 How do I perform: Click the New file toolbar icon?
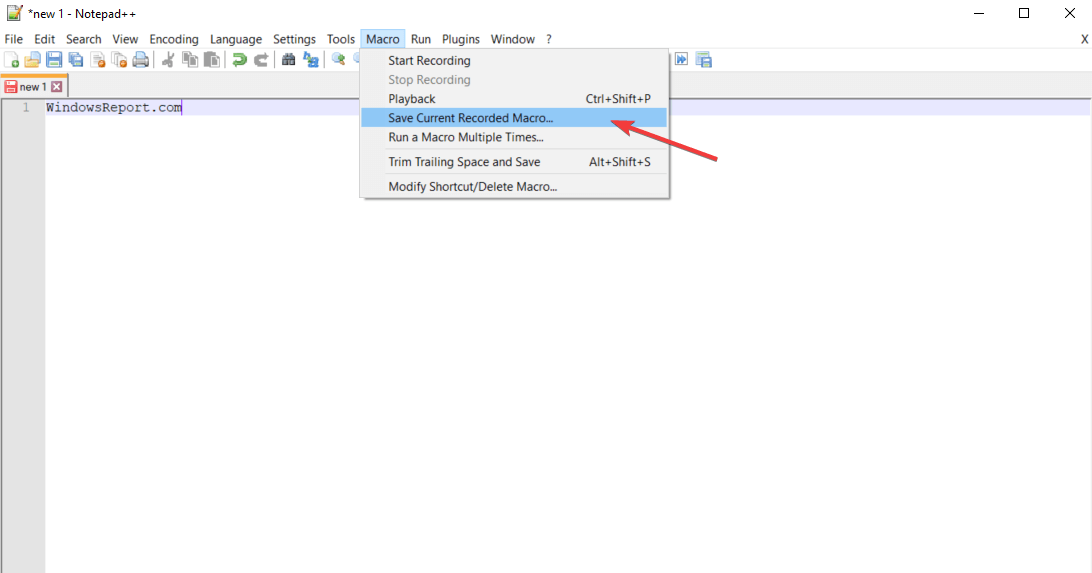12,60
